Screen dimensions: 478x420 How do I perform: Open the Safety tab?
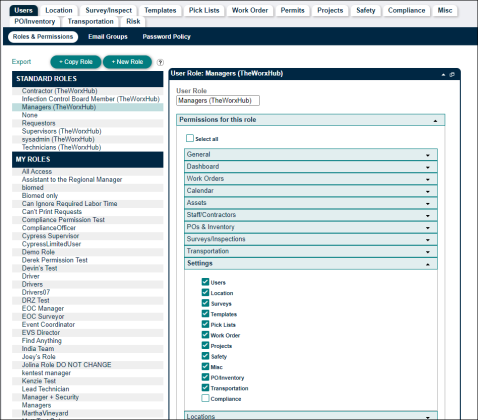pos(366,10)
